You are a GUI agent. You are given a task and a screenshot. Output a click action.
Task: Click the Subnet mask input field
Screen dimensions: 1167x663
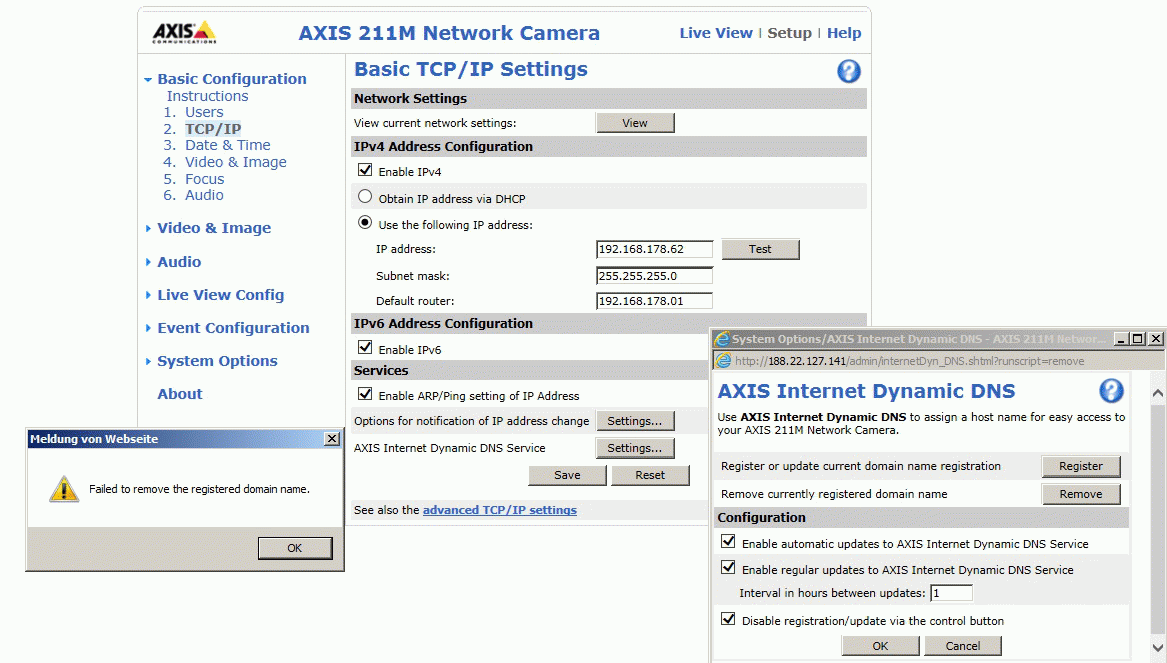(x=654, y=276)
